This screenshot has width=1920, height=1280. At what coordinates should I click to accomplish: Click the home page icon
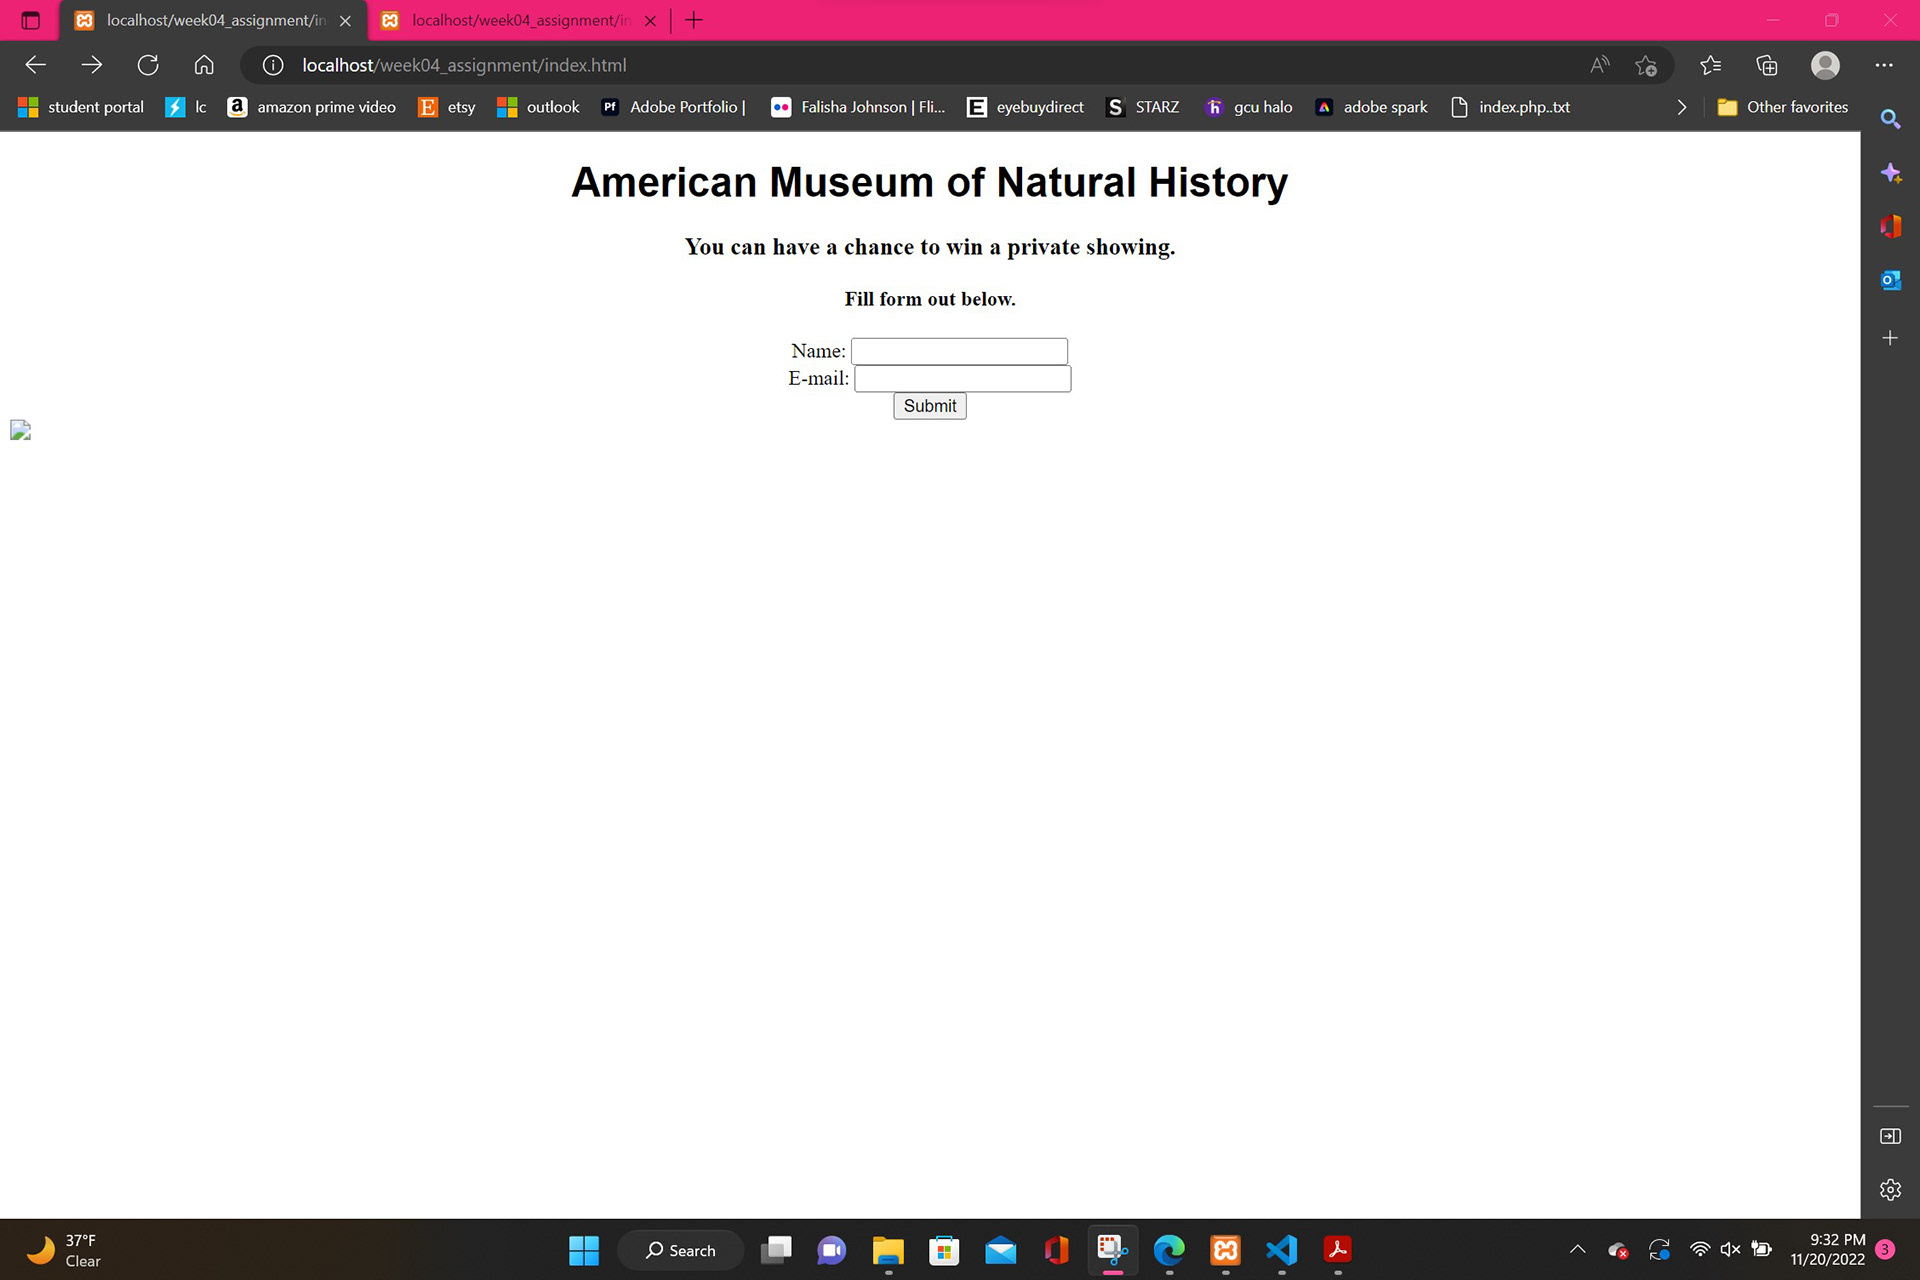tap(204, 65)
